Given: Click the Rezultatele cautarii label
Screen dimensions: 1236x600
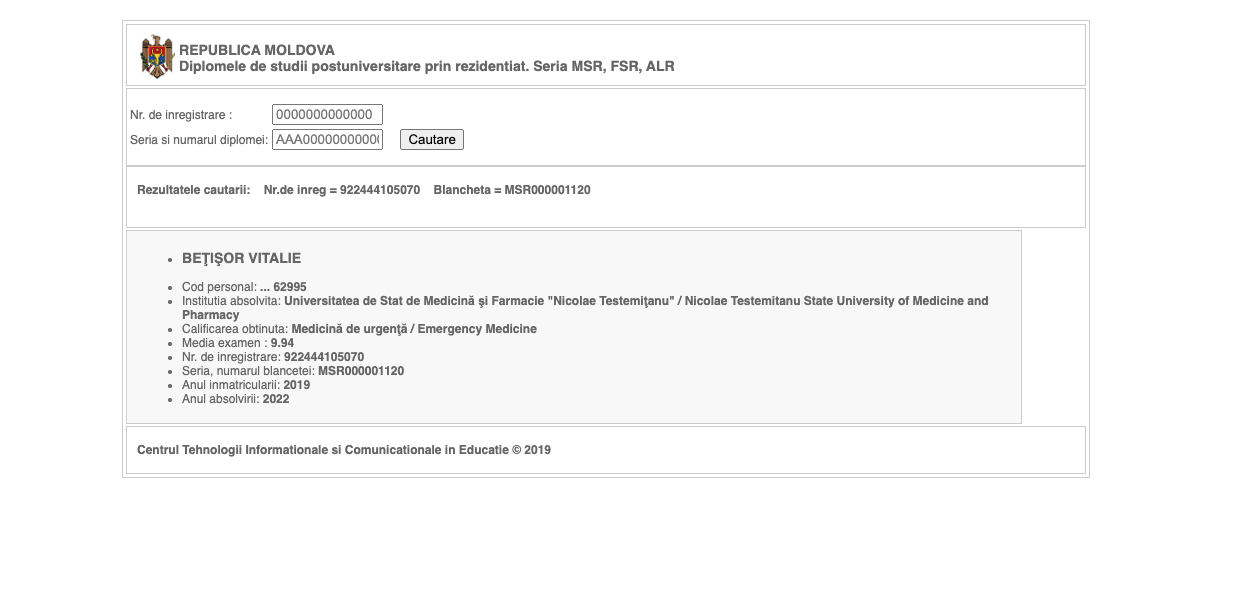Looking at the screenshot, I should 194,190.
